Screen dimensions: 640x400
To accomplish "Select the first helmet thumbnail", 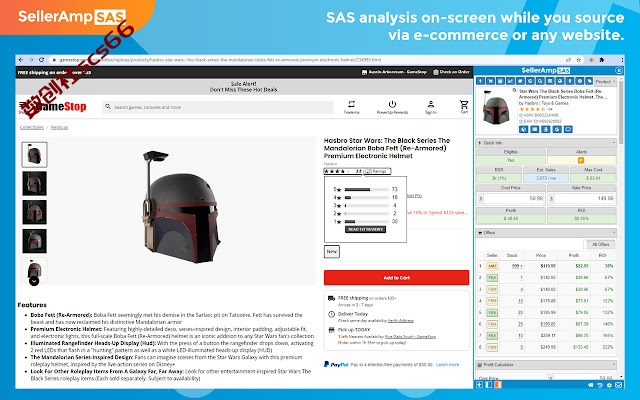I will point(34,155).
